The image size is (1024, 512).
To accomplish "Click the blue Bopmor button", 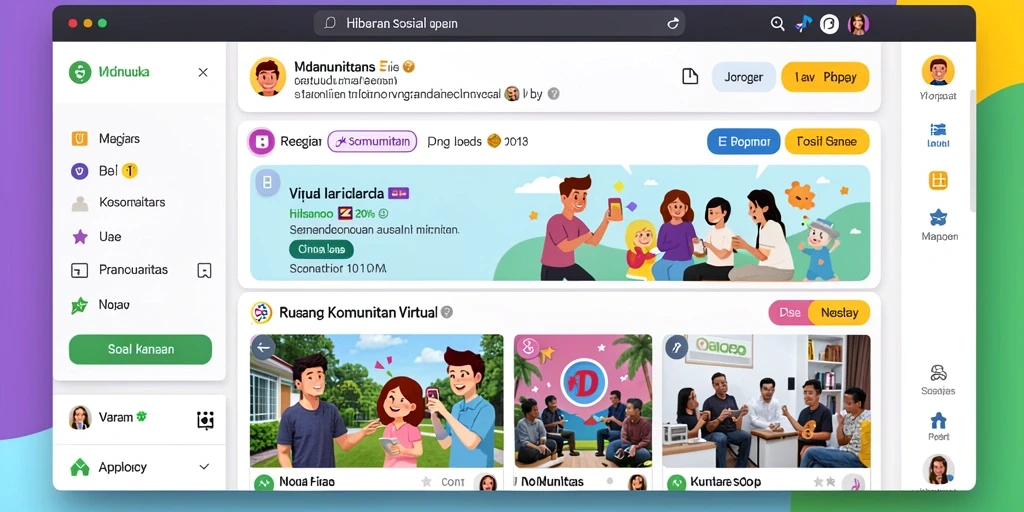I will (x=744, y=141).
